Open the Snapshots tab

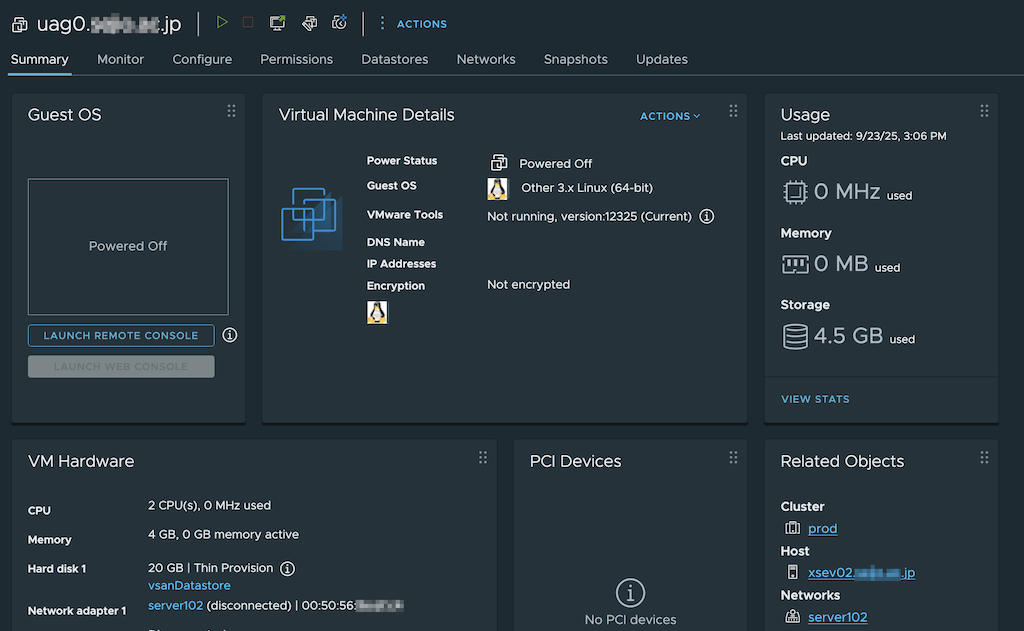[x=575, y=59]
